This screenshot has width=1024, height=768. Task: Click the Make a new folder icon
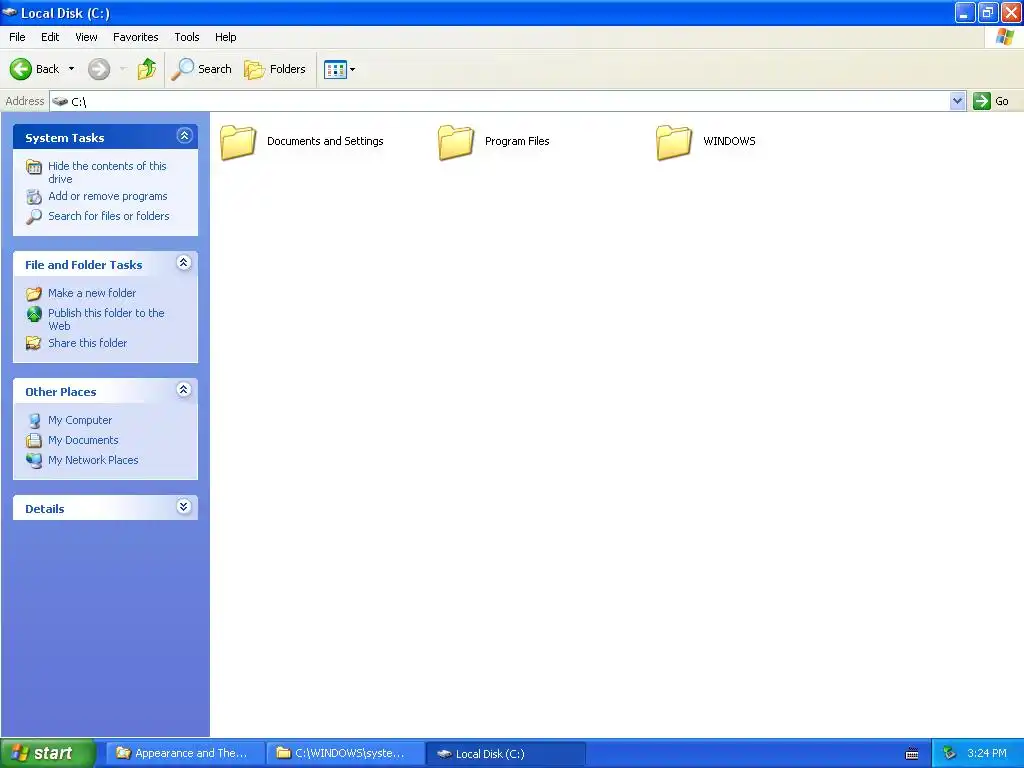tap(34, 294)
